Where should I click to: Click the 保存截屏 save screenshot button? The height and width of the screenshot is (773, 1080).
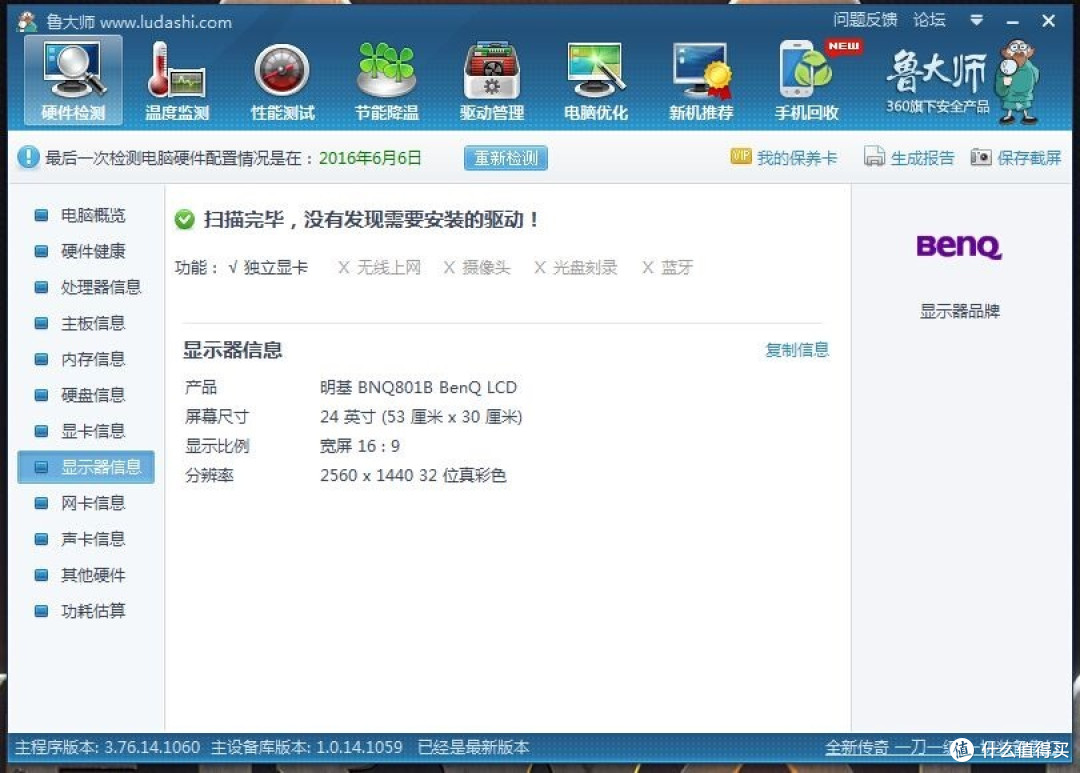click(1016, 158)
